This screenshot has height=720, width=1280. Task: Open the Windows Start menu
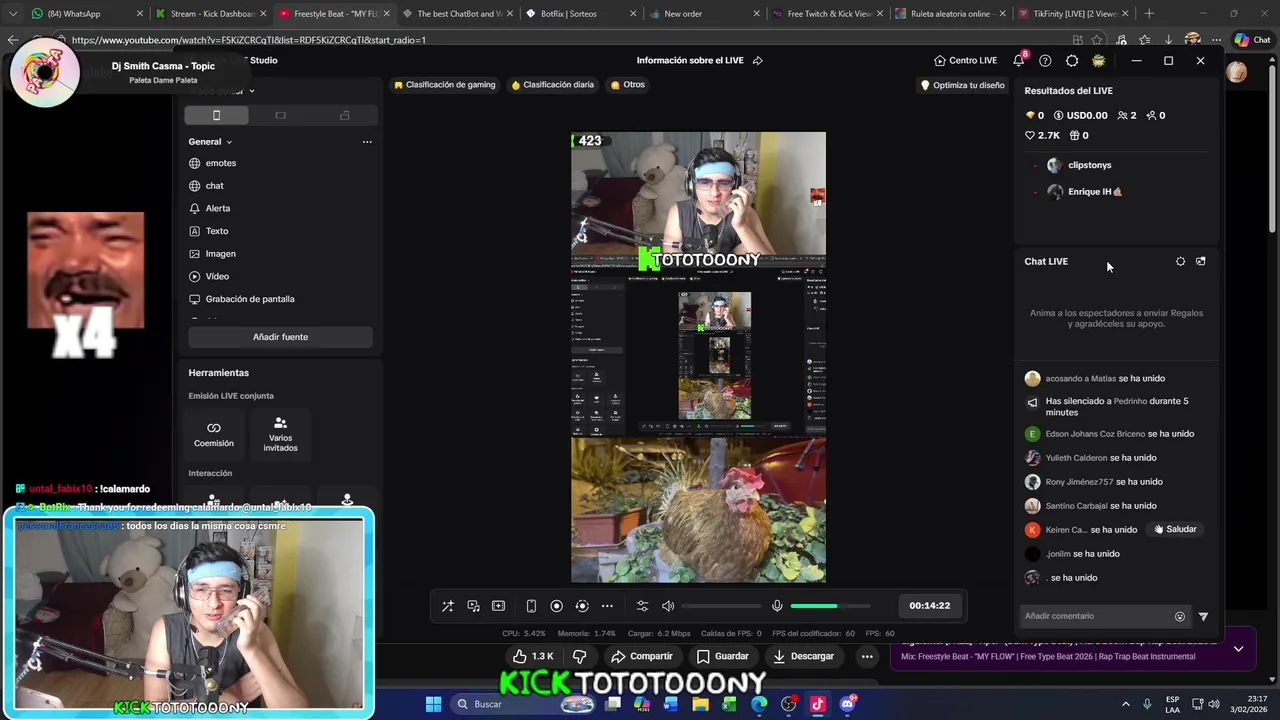[x=433, y=704]
